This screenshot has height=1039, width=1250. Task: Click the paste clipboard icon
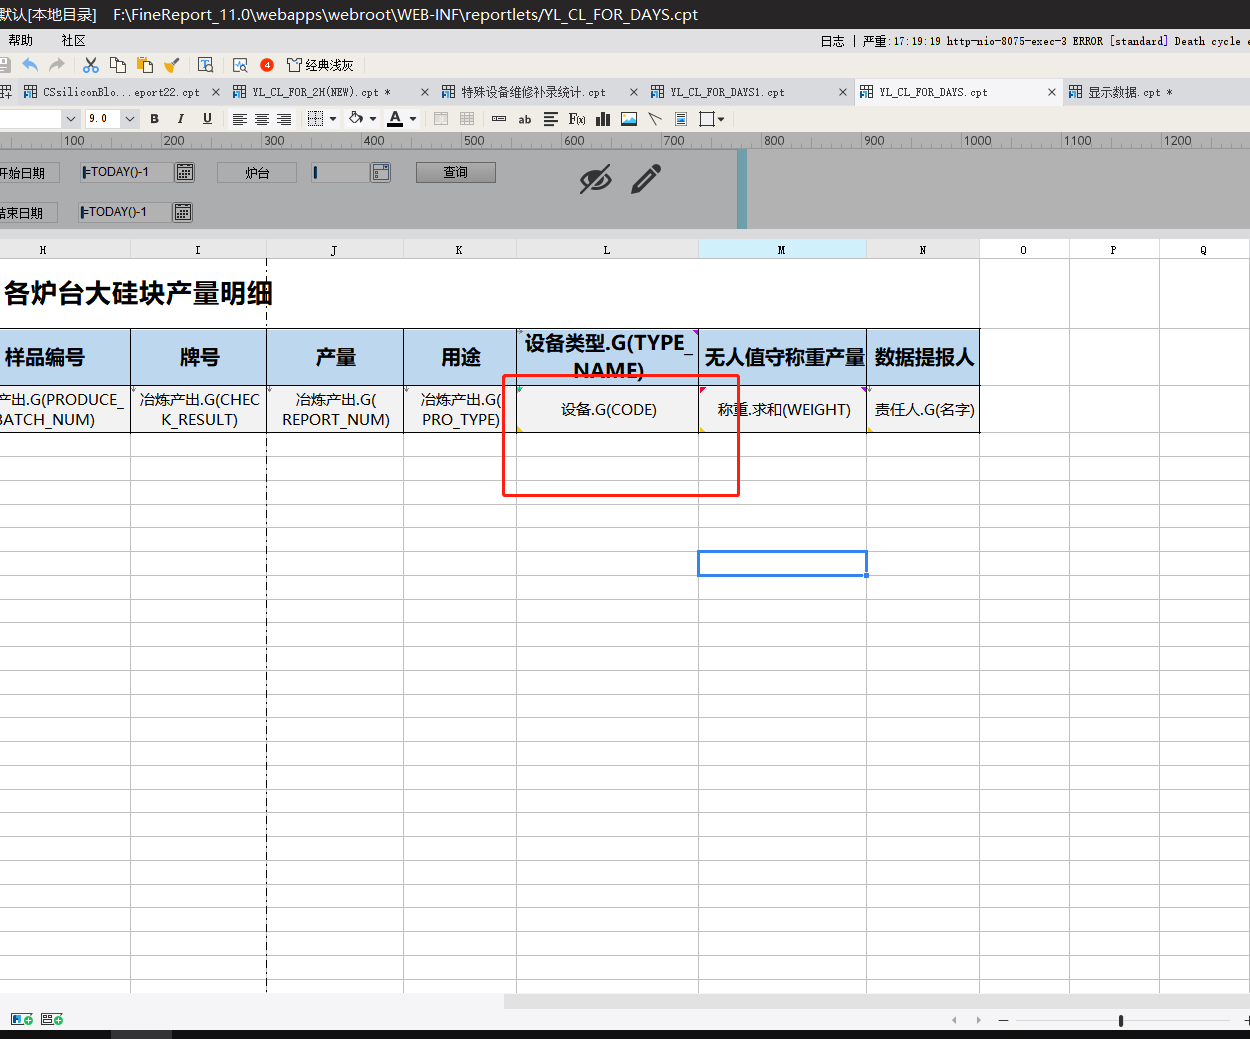pyautogui.click(x=145, y=65)
